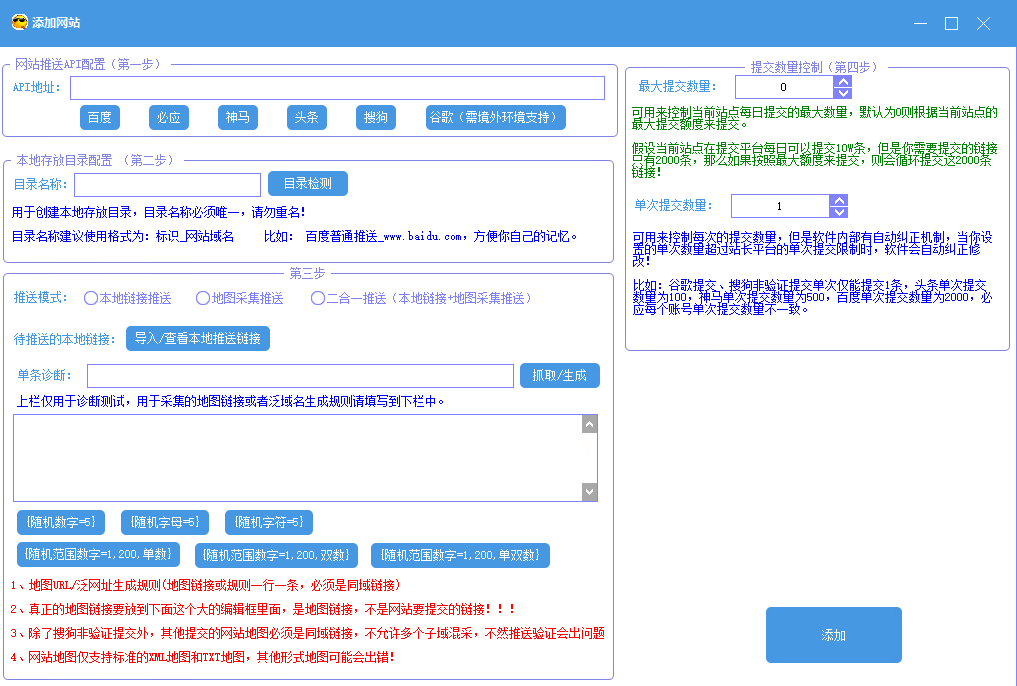
Task: Insert {随机范围数字=1,200,单数} placeholder
Action: [x=98, y=555]
